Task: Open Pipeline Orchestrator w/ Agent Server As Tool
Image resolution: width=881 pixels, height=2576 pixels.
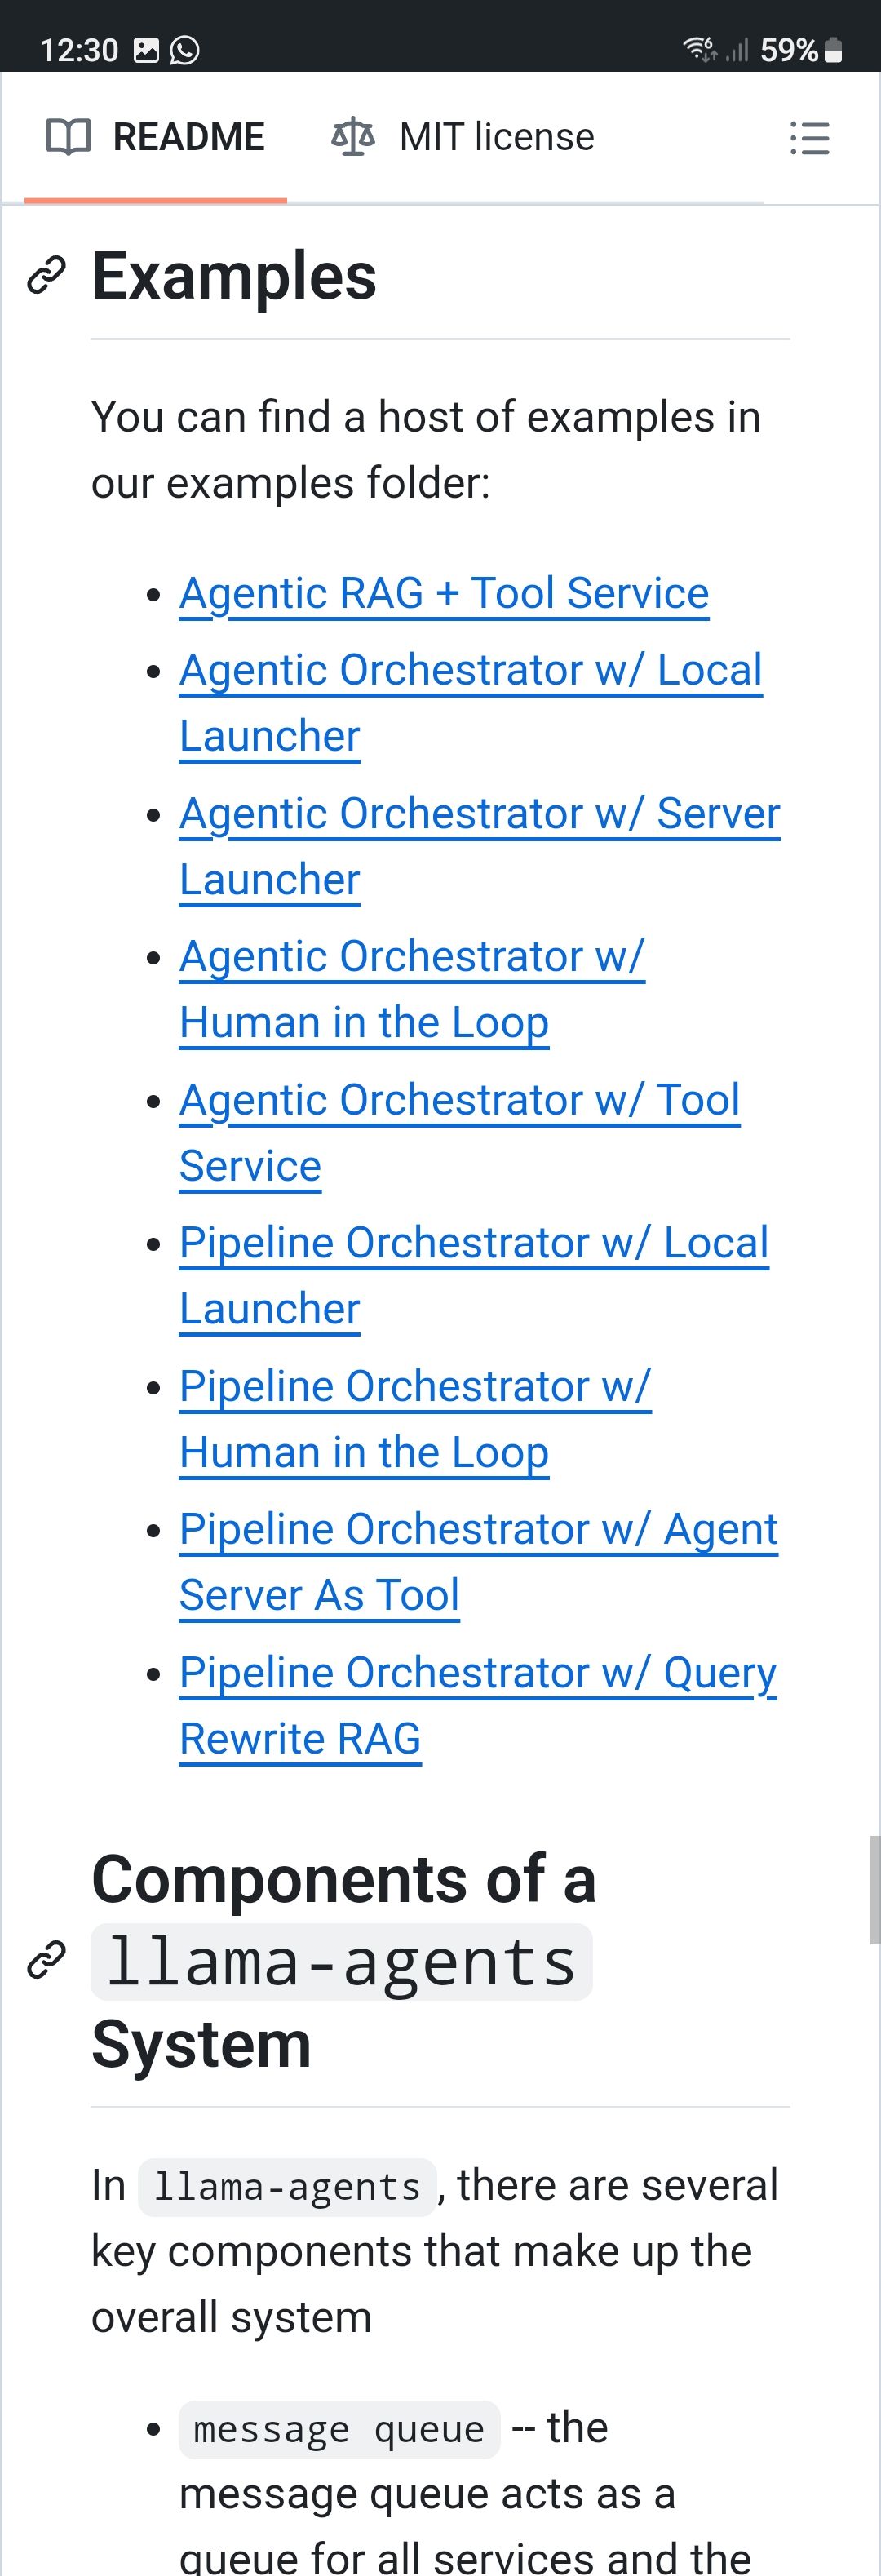Action: point(478,1530)
